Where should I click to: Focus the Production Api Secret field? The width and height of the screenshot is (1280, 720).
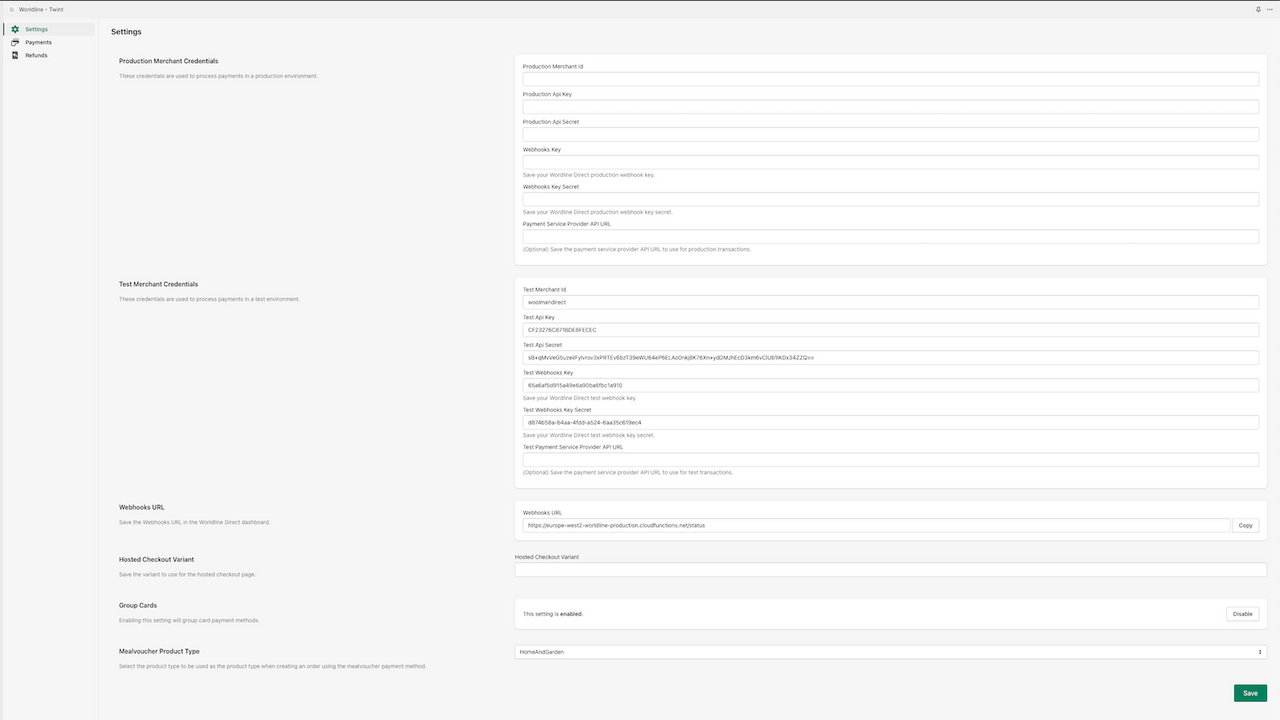pyautogui.click(x=891, y=134)
